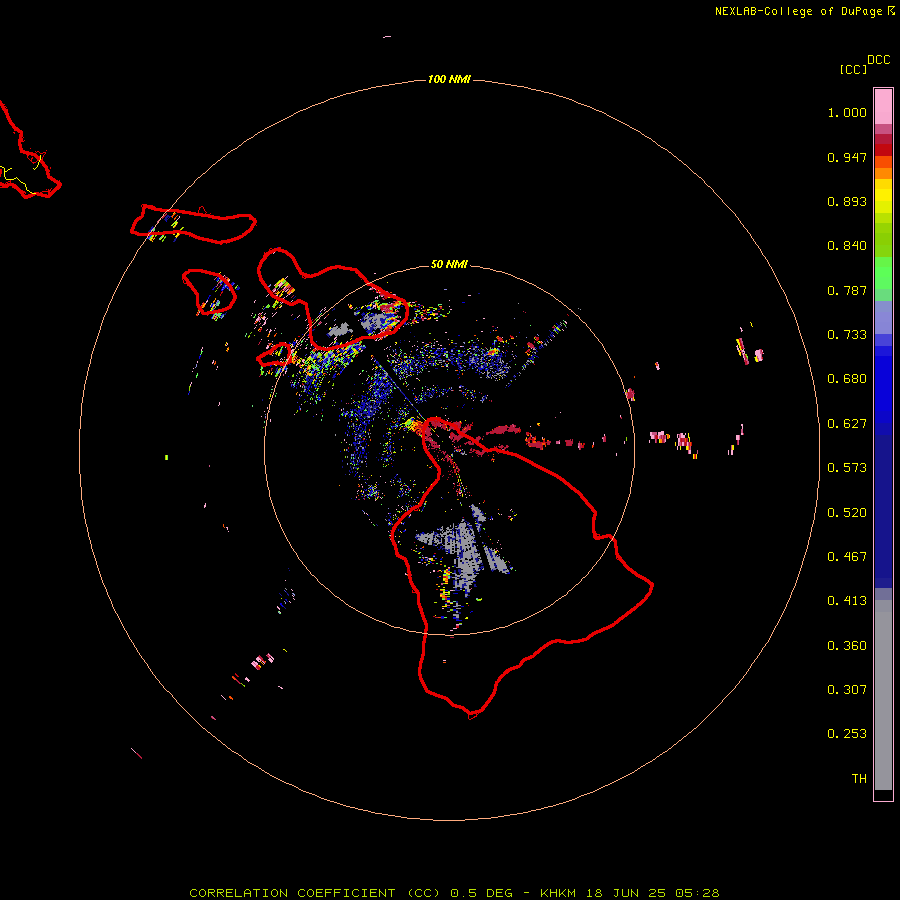Viewport: 900px width, 900px height.
Task: Click the TH threshold label on legend
Action: (859, 779)
